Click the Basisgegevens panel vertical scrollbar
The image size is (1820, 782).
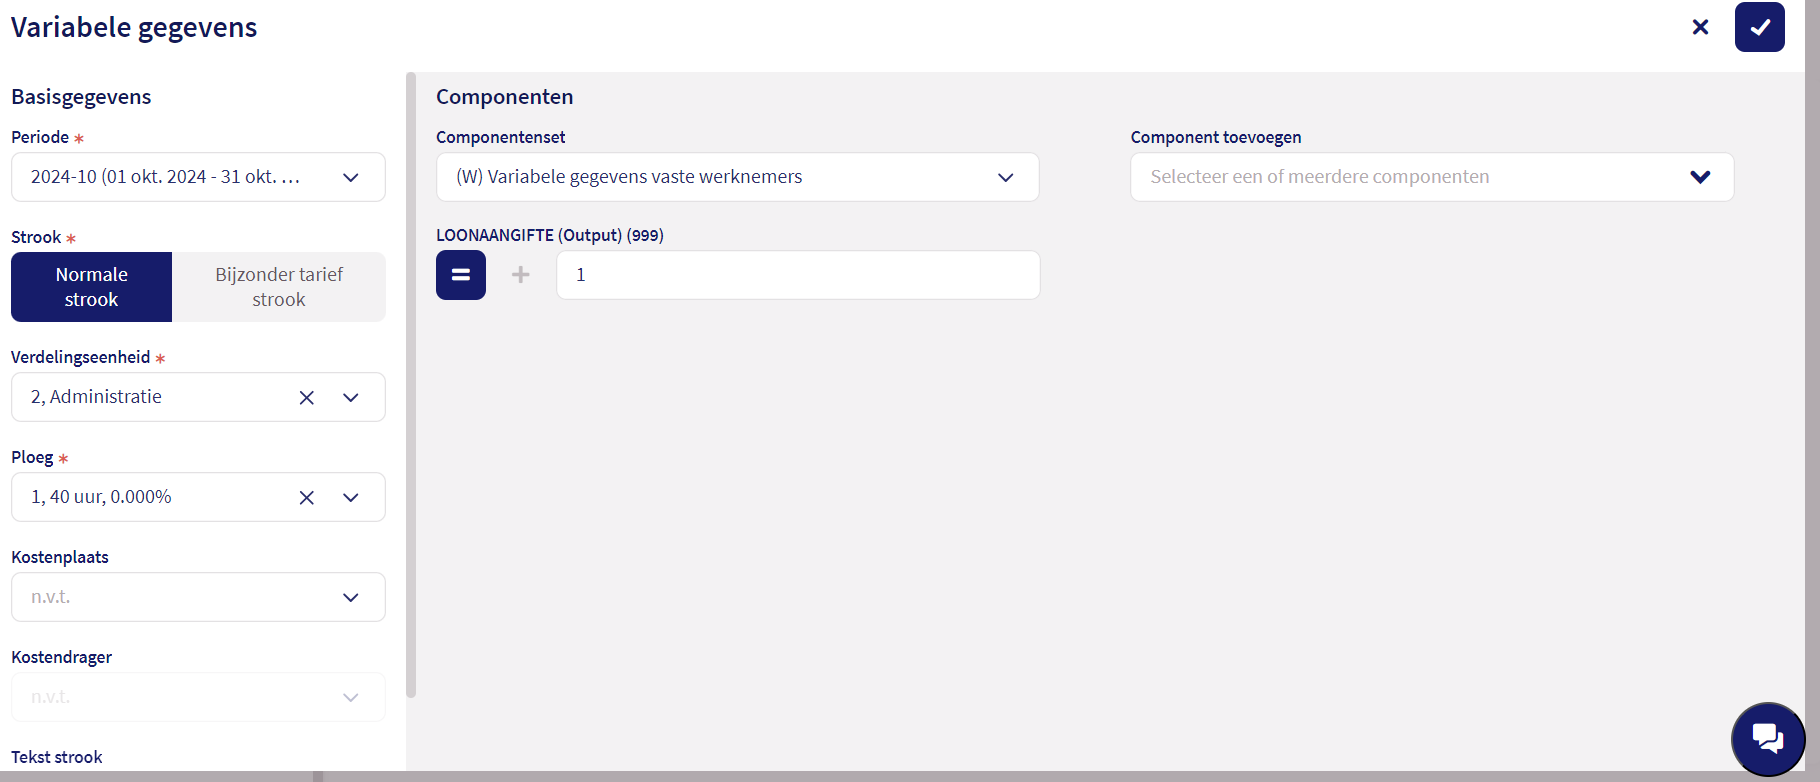411,384
